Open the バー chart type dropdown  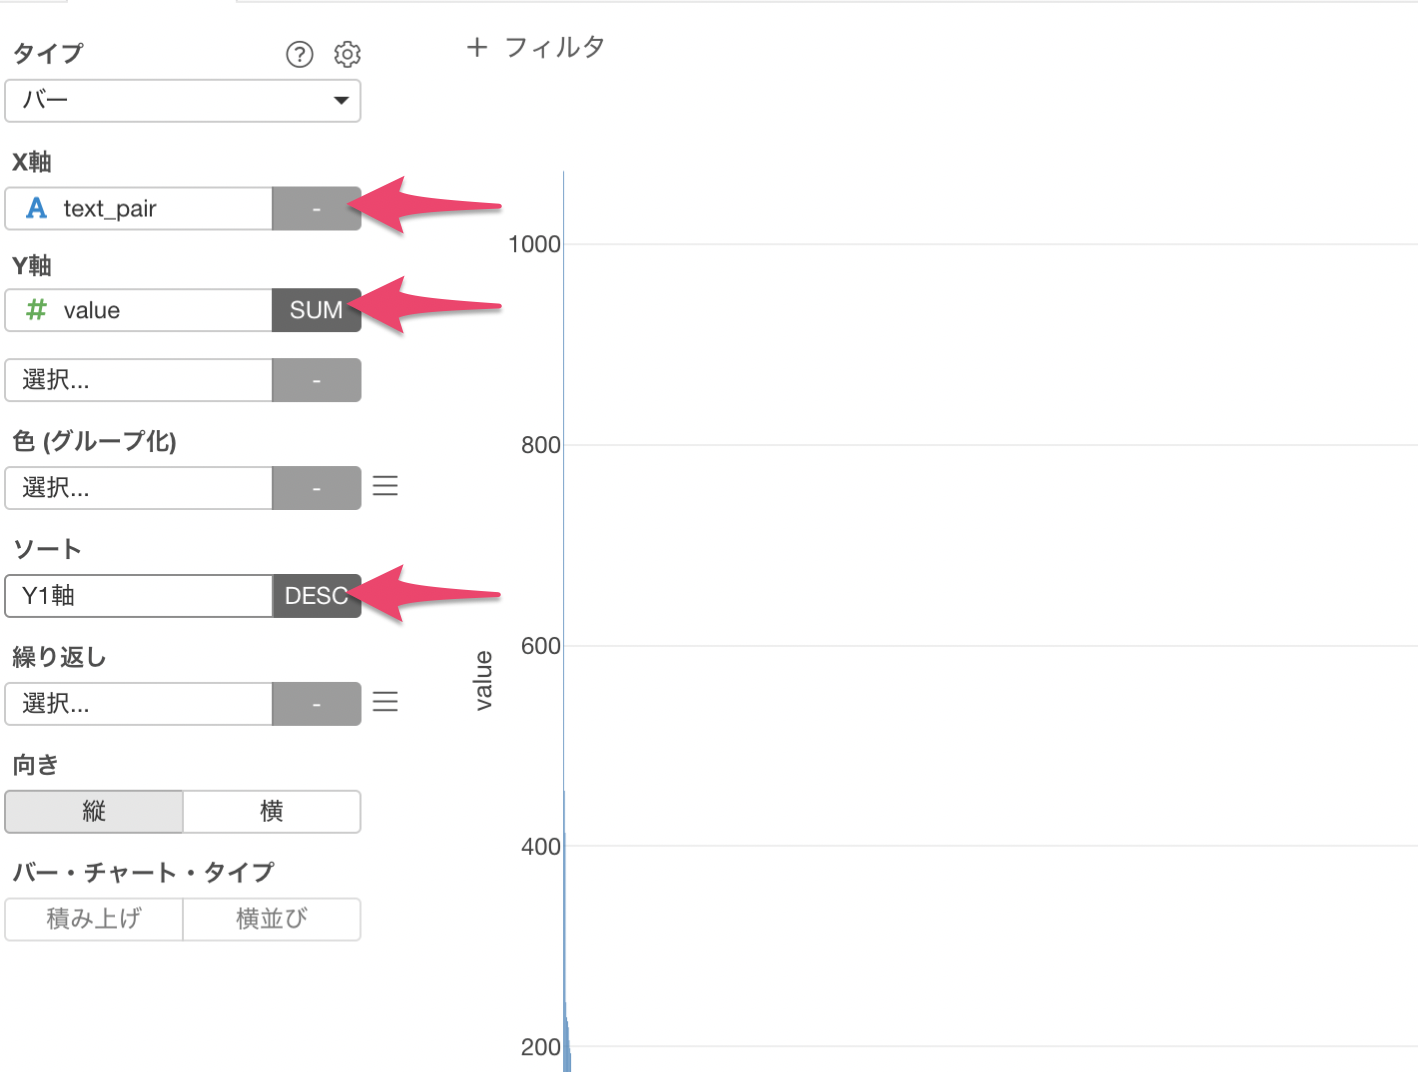(x=183, y=101)
